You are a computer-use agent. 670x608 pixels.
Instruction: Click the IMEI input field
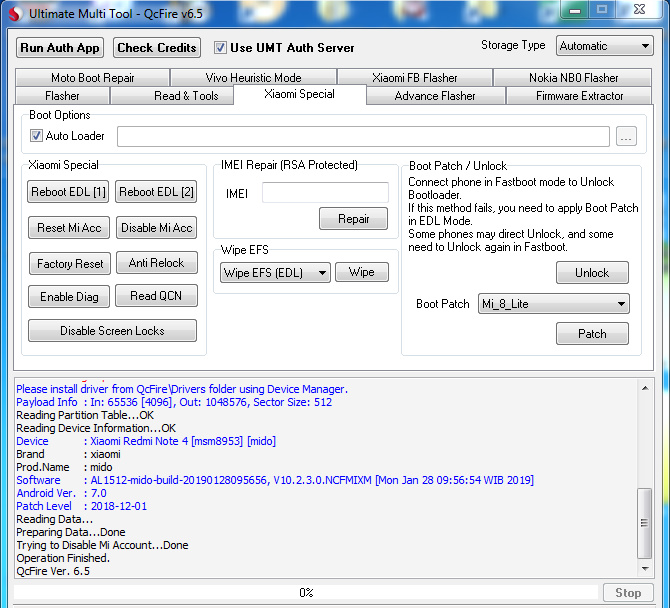[325, 192]
